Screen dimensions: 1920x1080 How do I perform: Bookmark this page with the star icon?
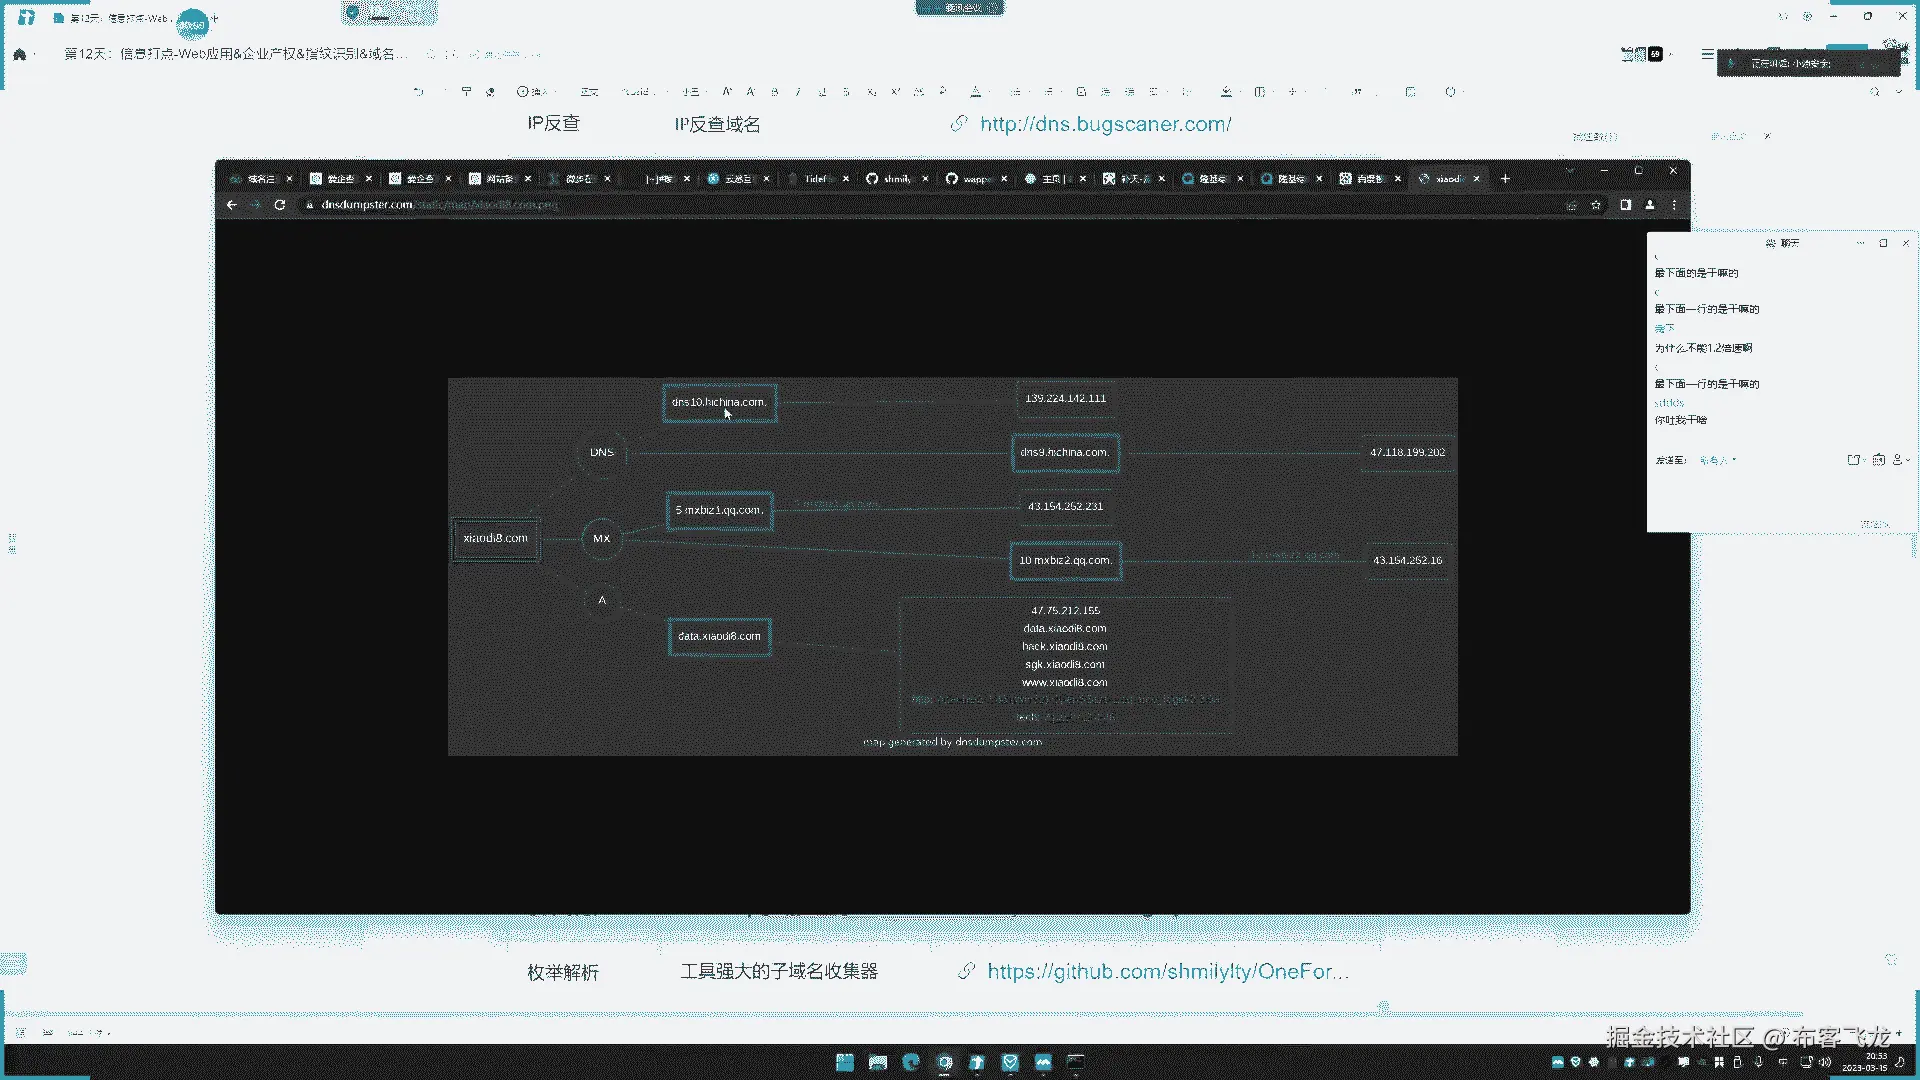(x=1596, y=205)
